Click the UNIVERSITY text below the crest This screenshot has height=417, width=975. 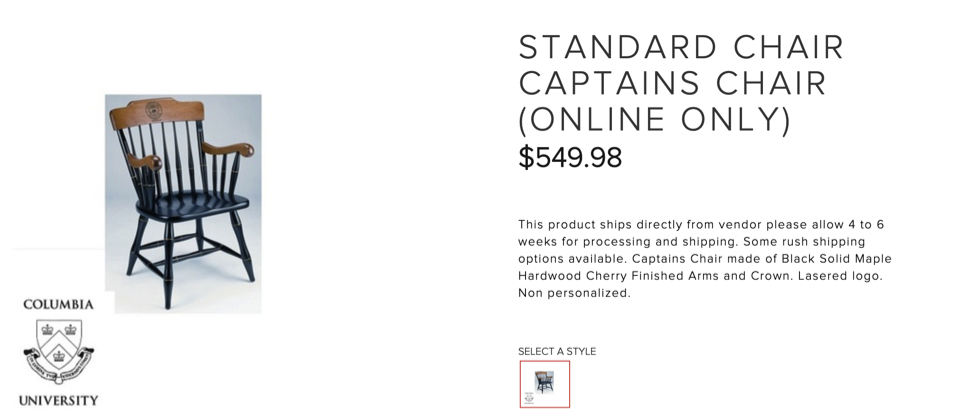(x=58, y=400)
